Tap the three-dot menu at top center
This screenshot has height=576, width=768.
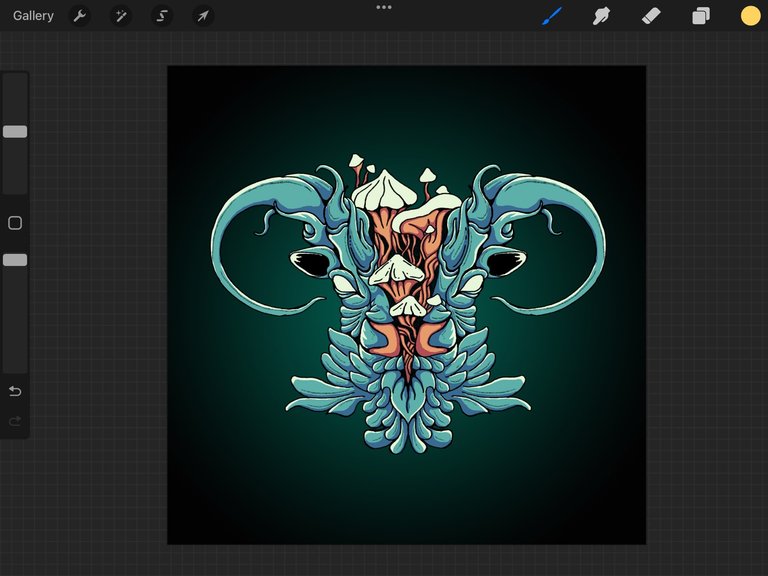(x=384, y=7)
